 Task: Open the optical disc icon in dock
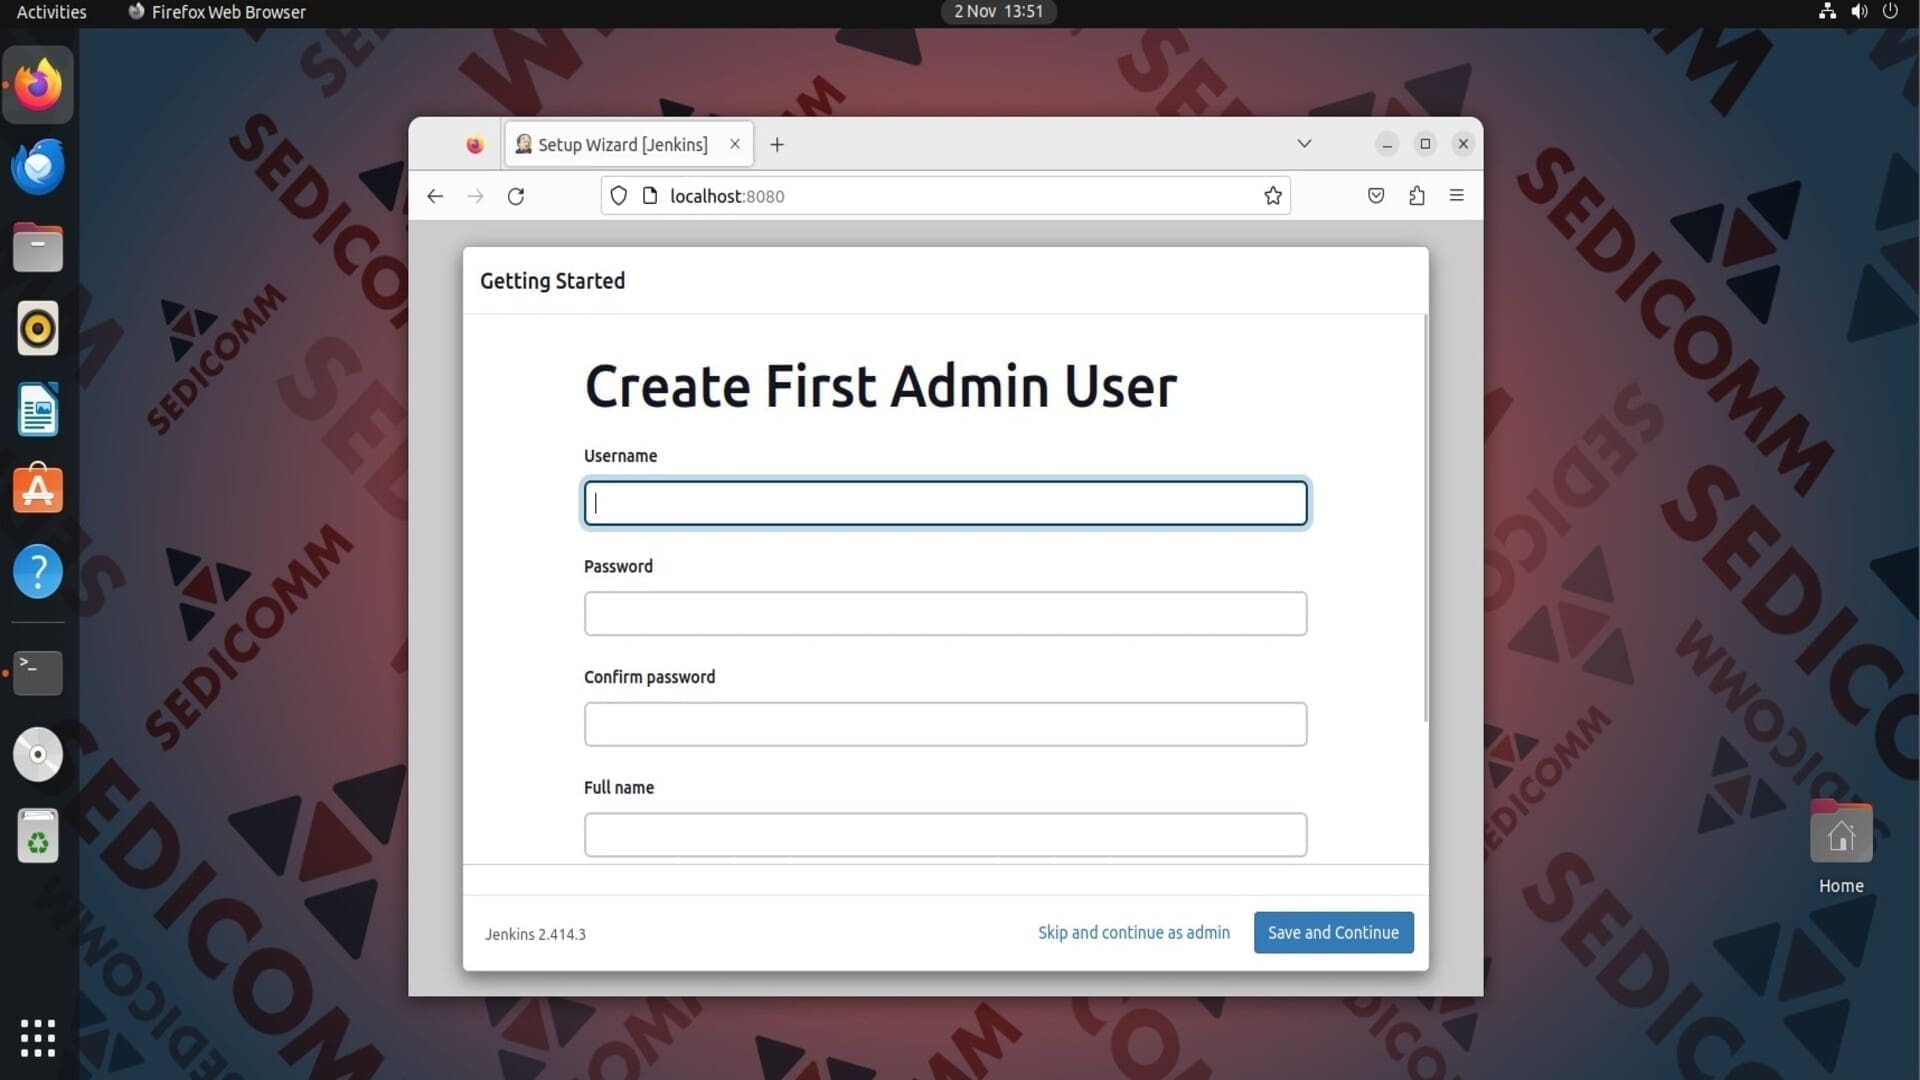(x=38, y=754)
